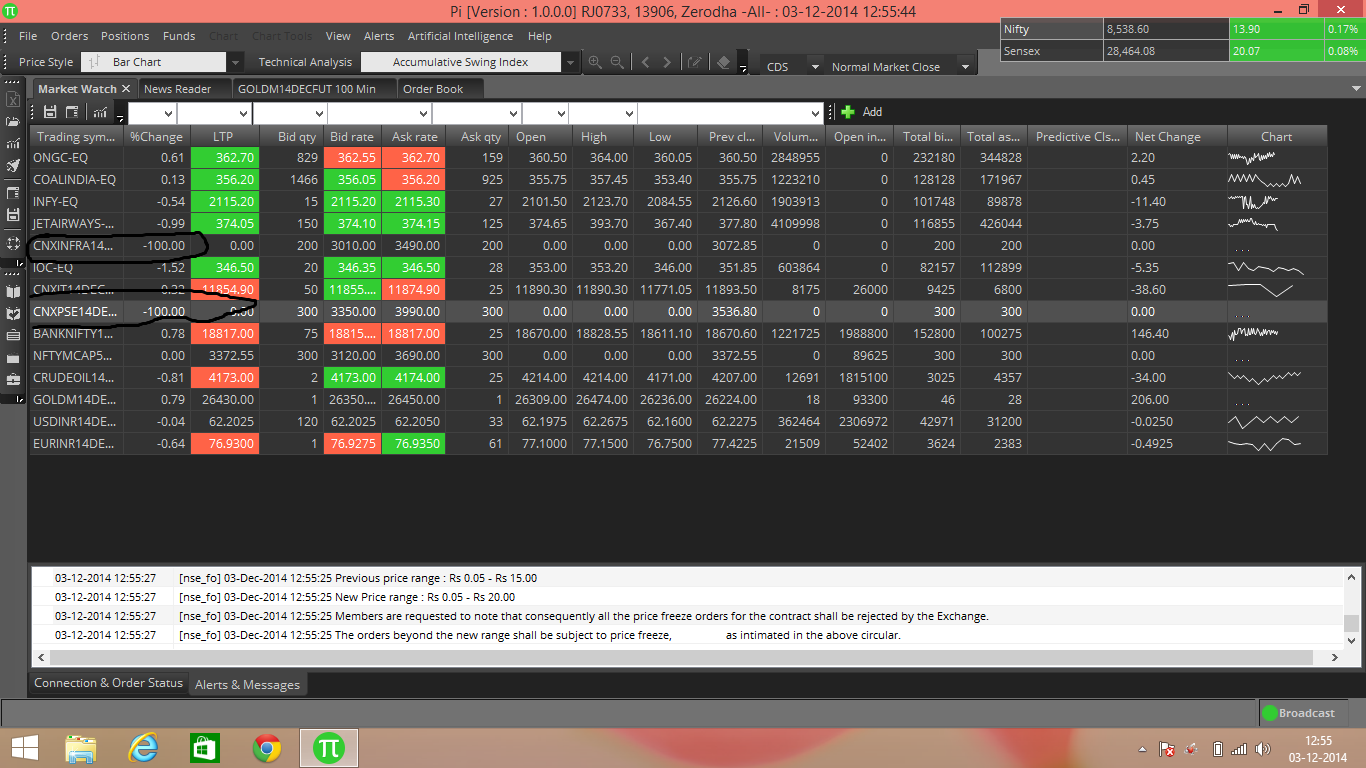
Task: Click the medical-kit briefcase icon in left sidebar
Action: pyautogui.click(x=13, y=380)
